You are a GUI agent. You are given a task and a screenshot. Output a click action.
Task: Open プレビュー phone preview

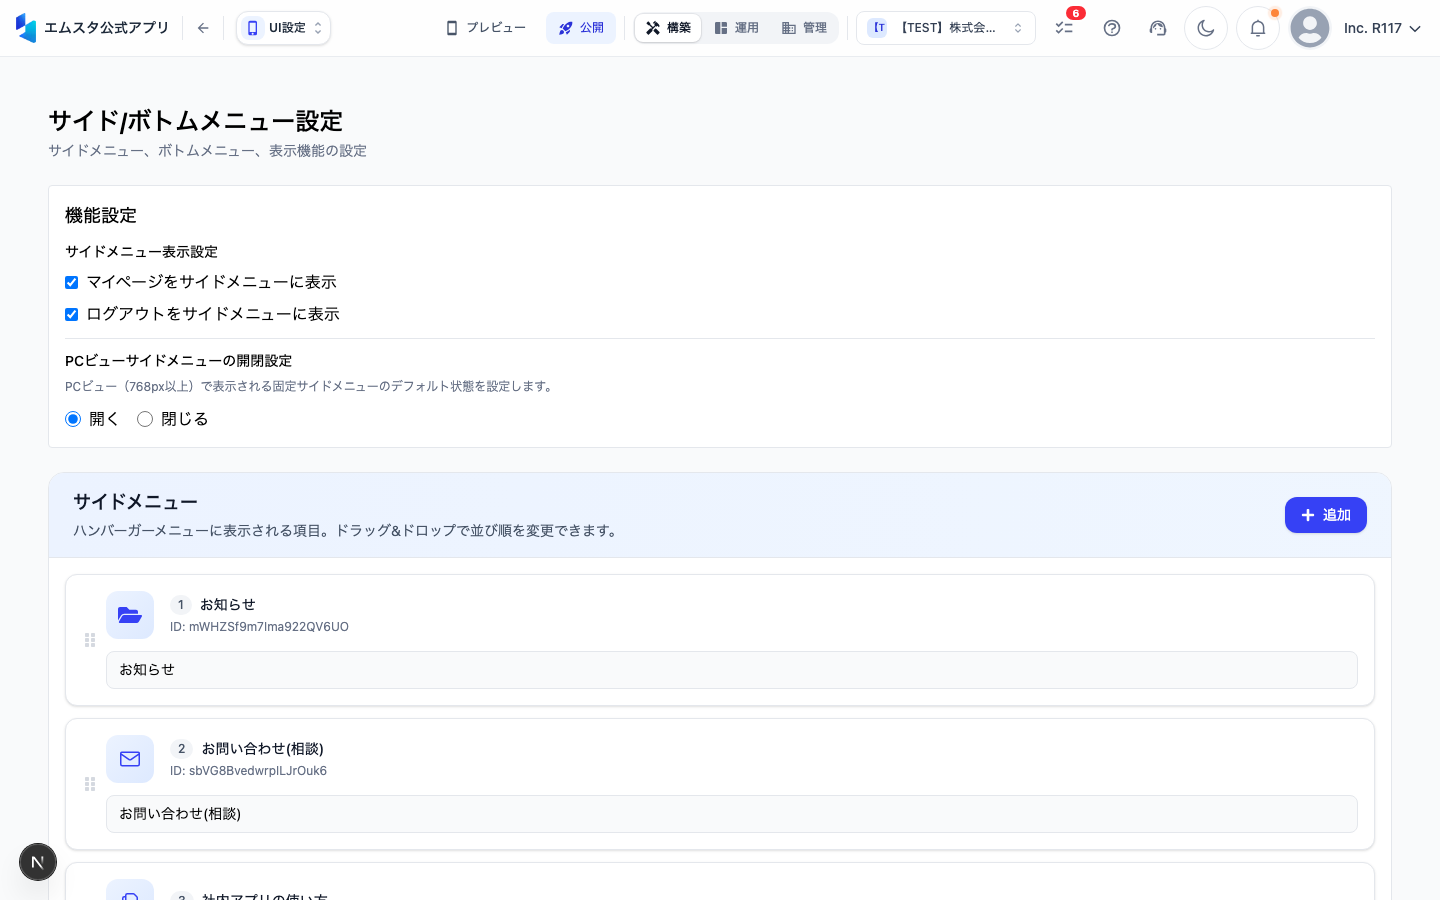(485, 28)
